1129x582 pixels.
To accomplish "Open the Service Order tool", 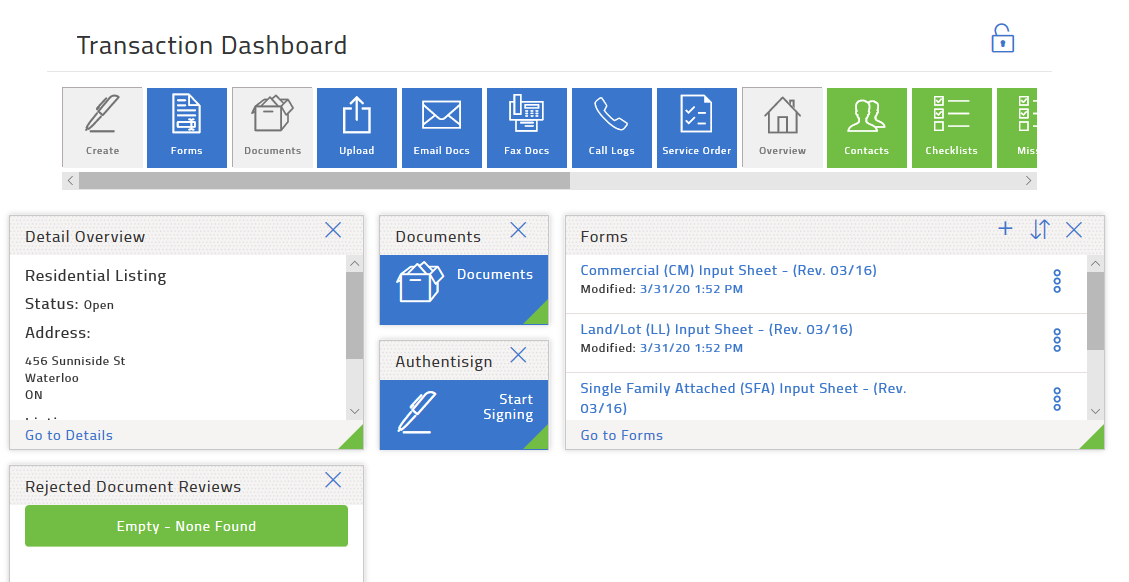I will [697, 127].
